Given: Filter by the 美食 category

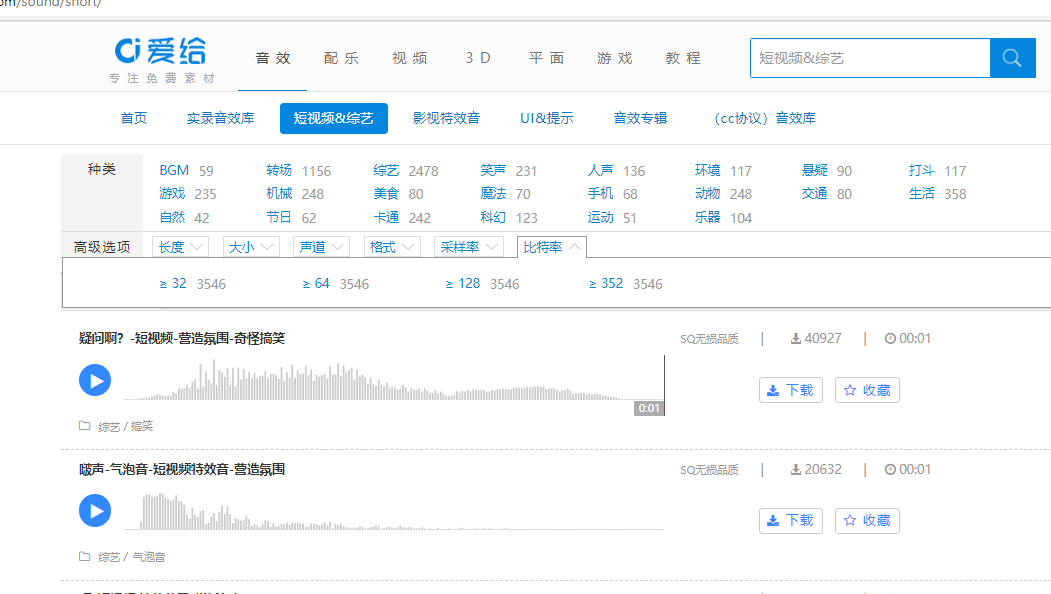Looking at the screenshot, I should (386, 194).
